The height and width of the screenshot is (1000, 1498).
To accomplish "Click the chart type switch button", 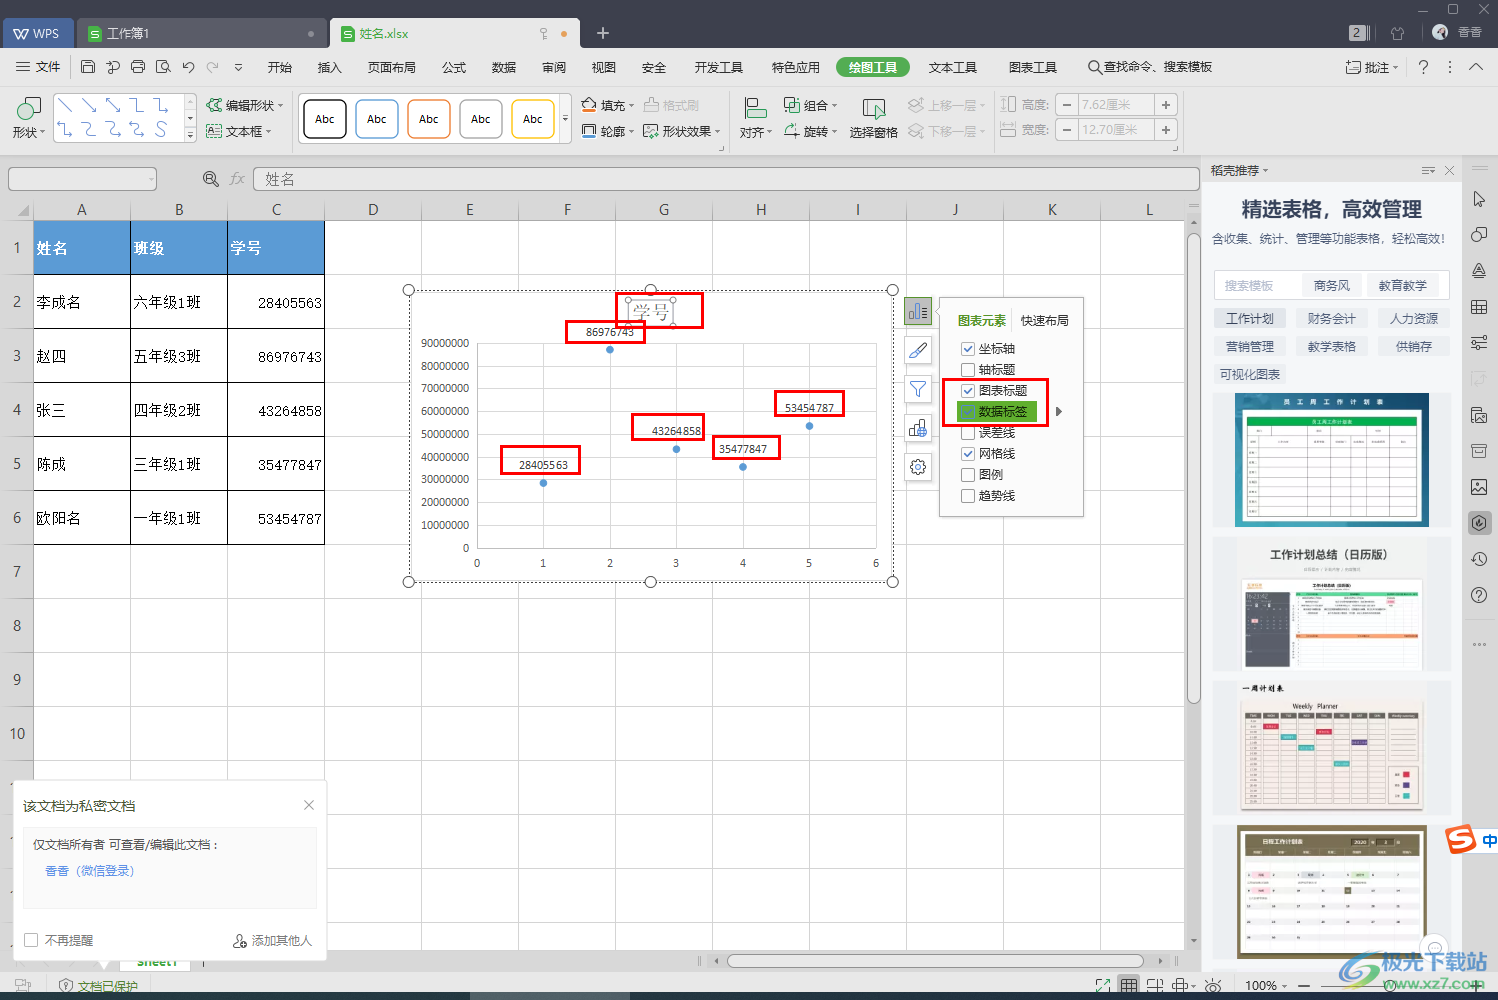I will pyautogui.click(x=918, y=428).
